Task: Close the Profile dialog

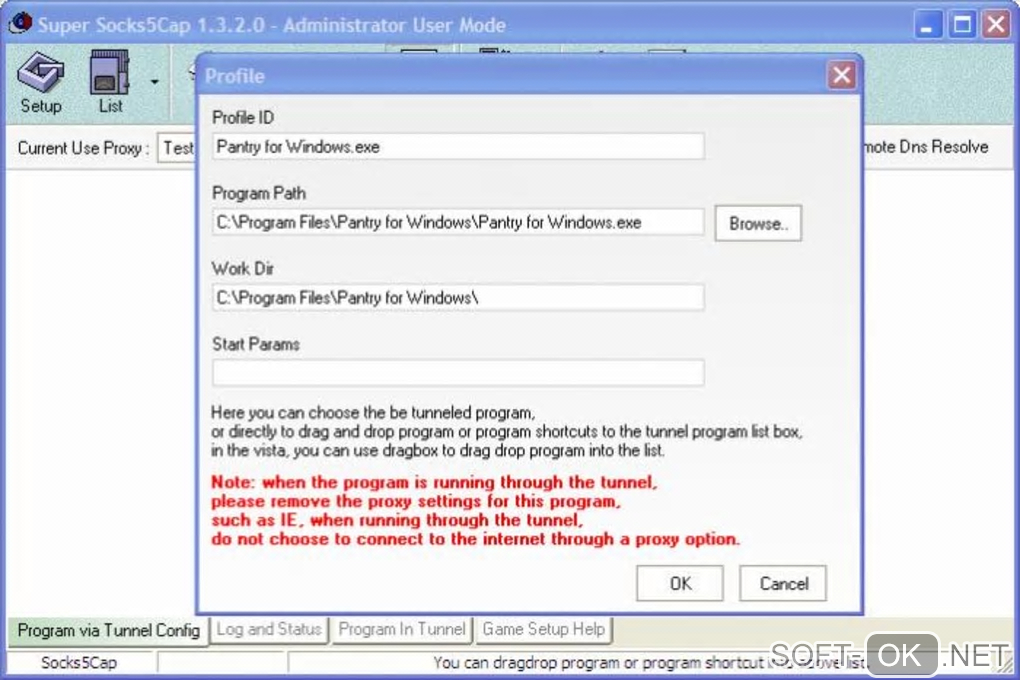Action: tap(842, 75)
